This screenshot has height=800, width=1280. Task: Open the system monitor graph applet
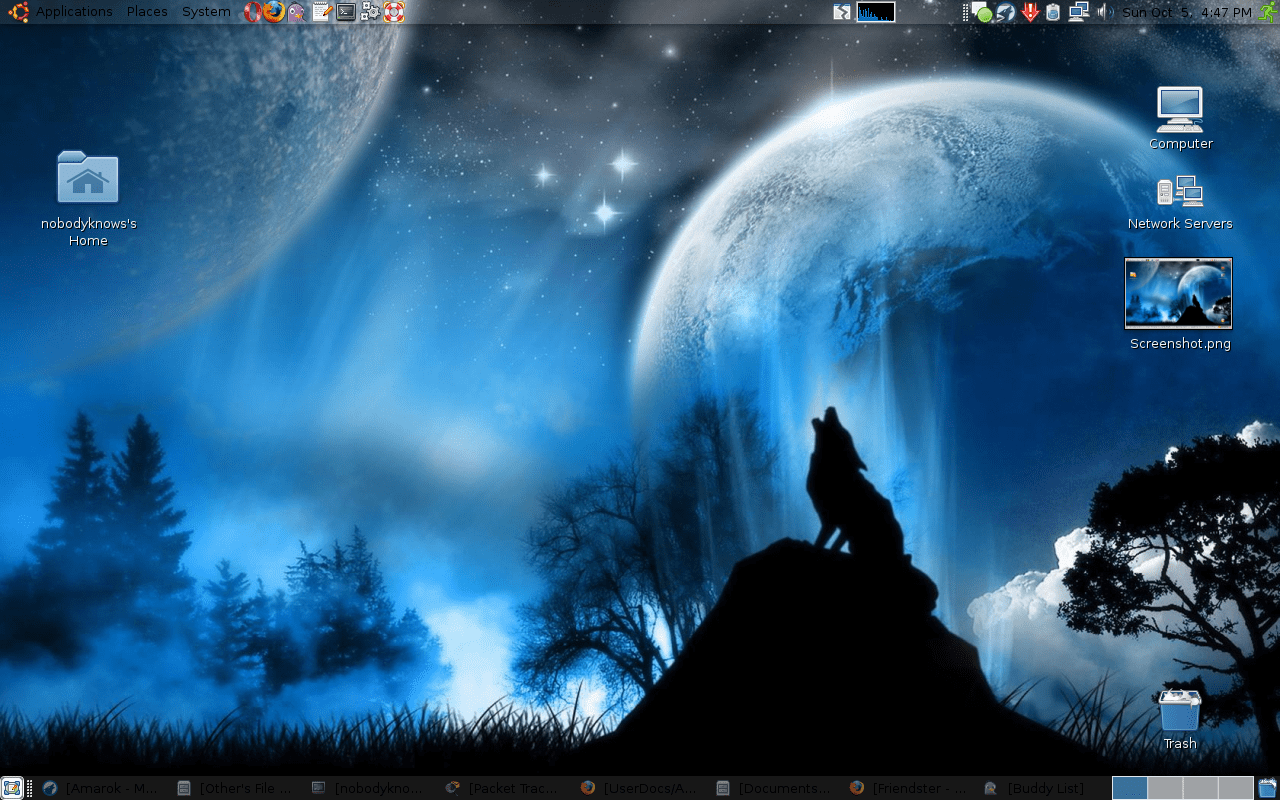pos(876,12)
